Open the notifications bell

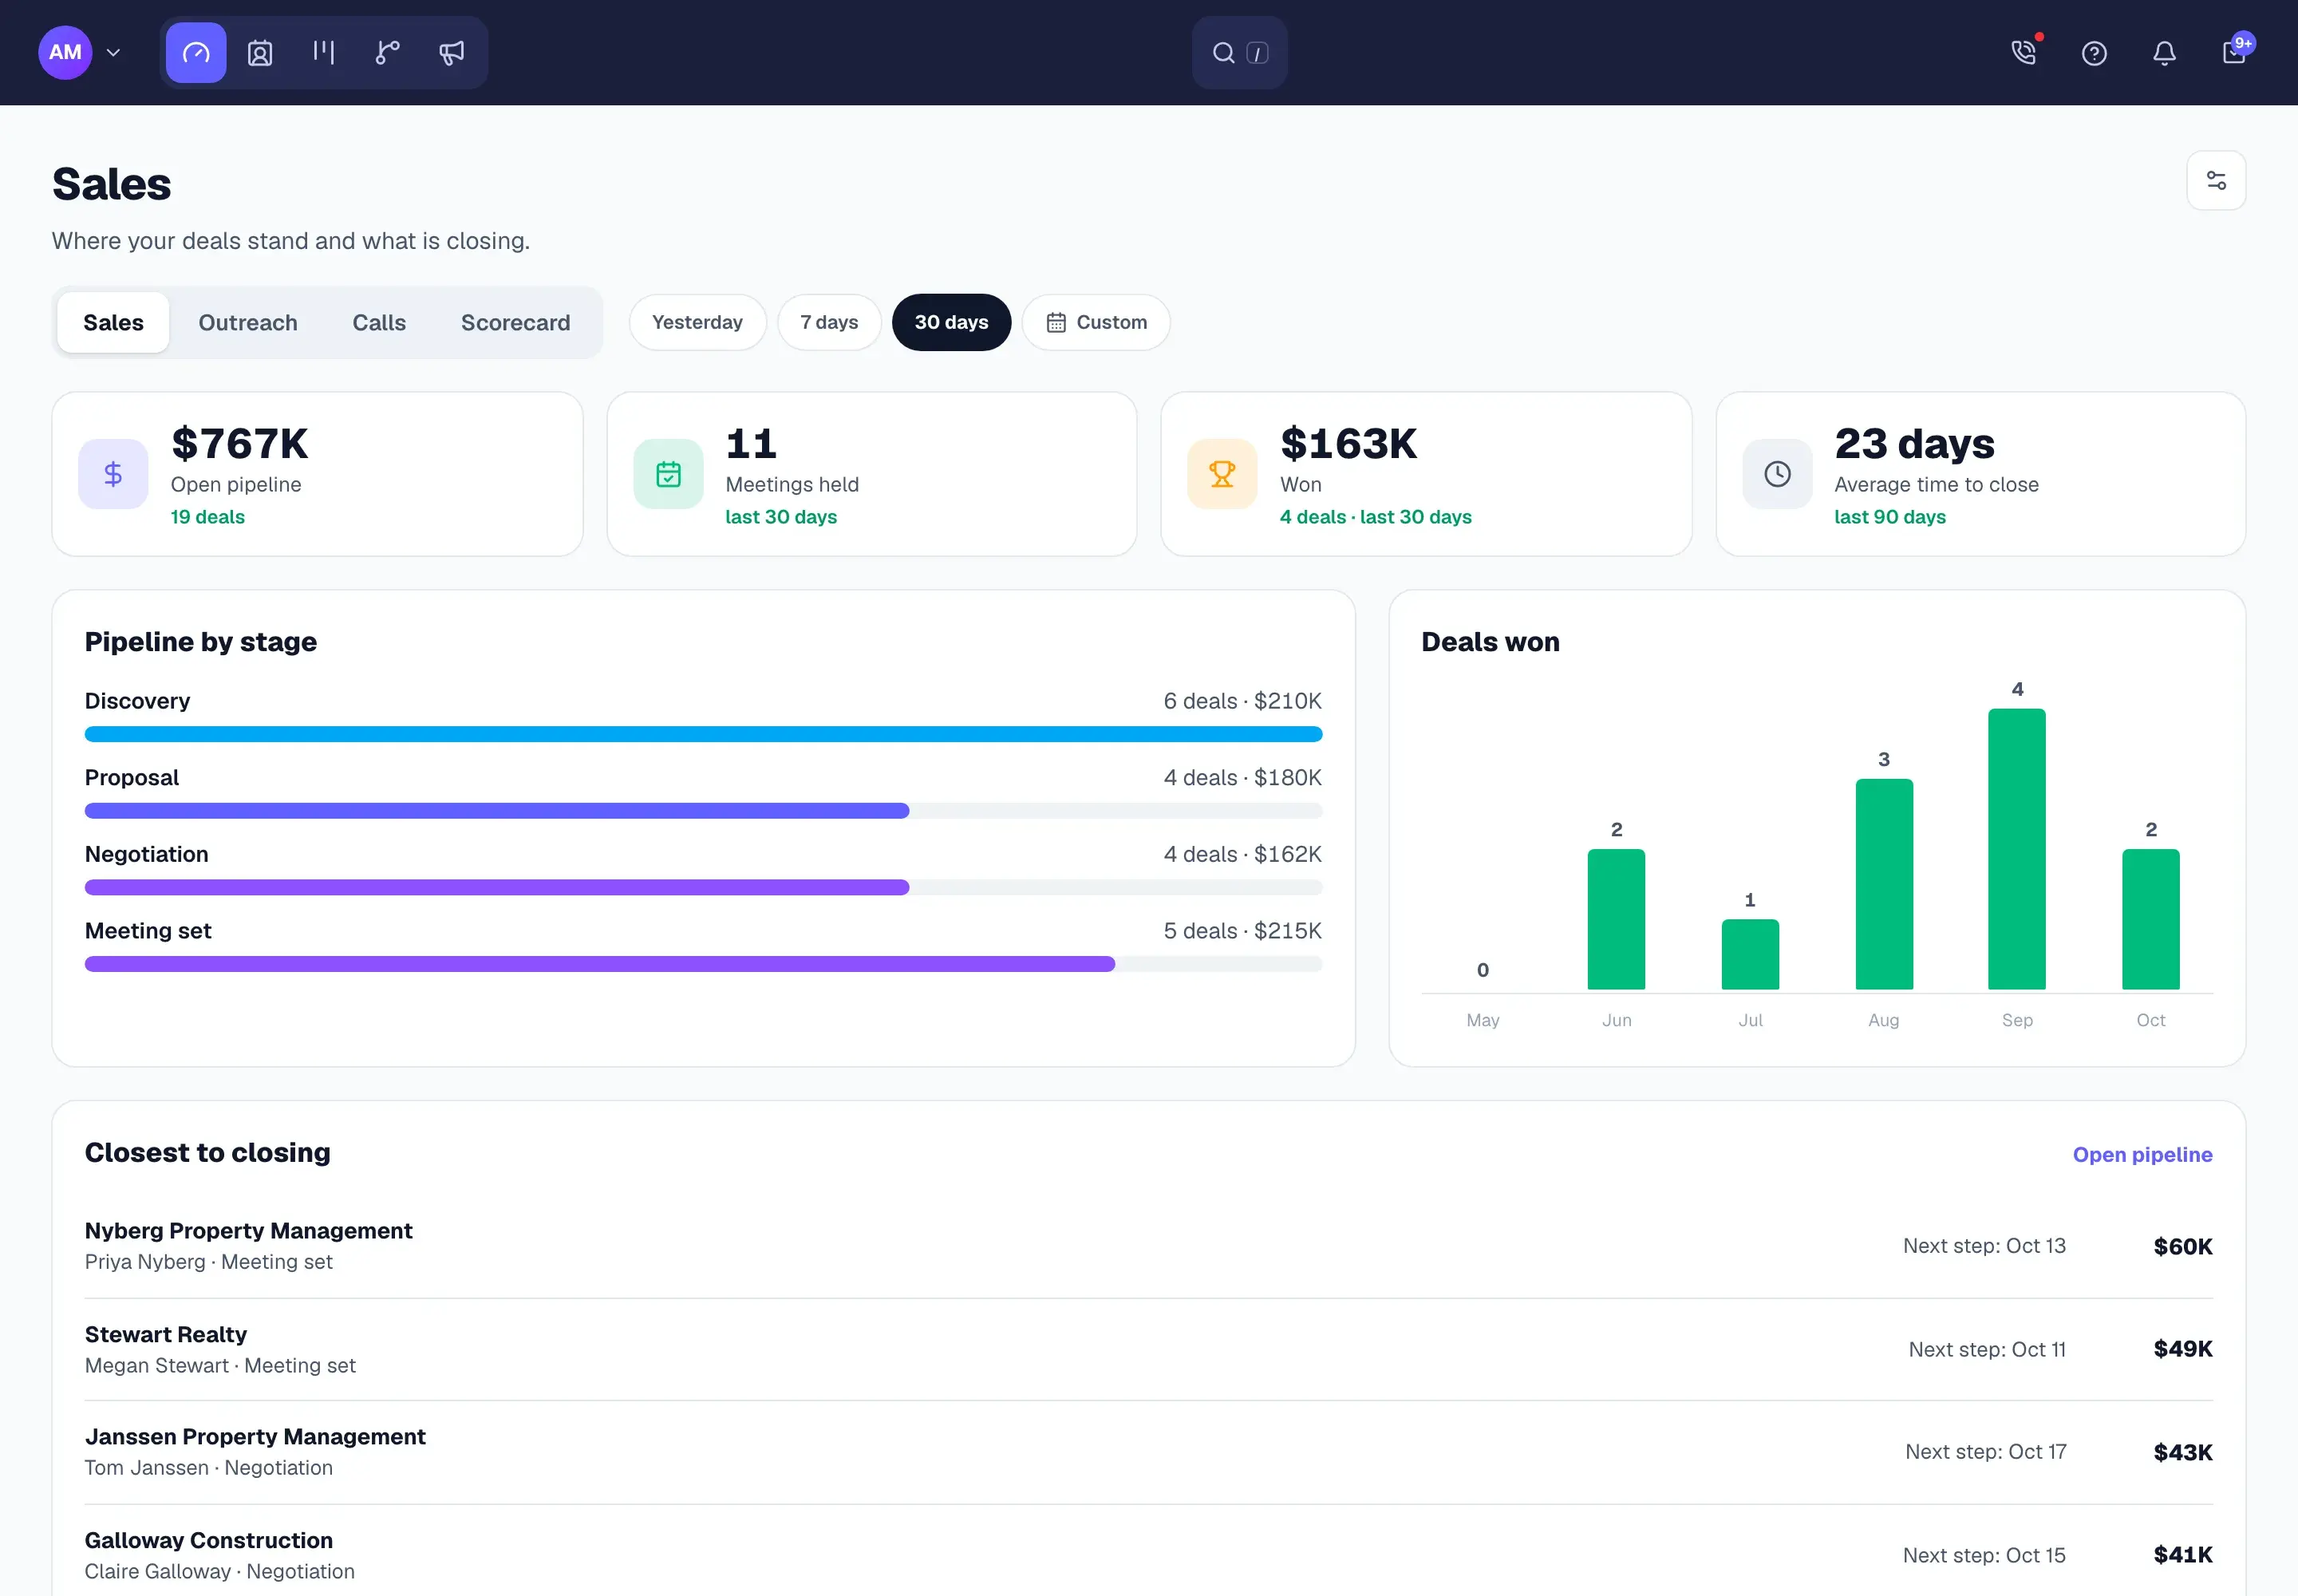tap(2164, 53)
